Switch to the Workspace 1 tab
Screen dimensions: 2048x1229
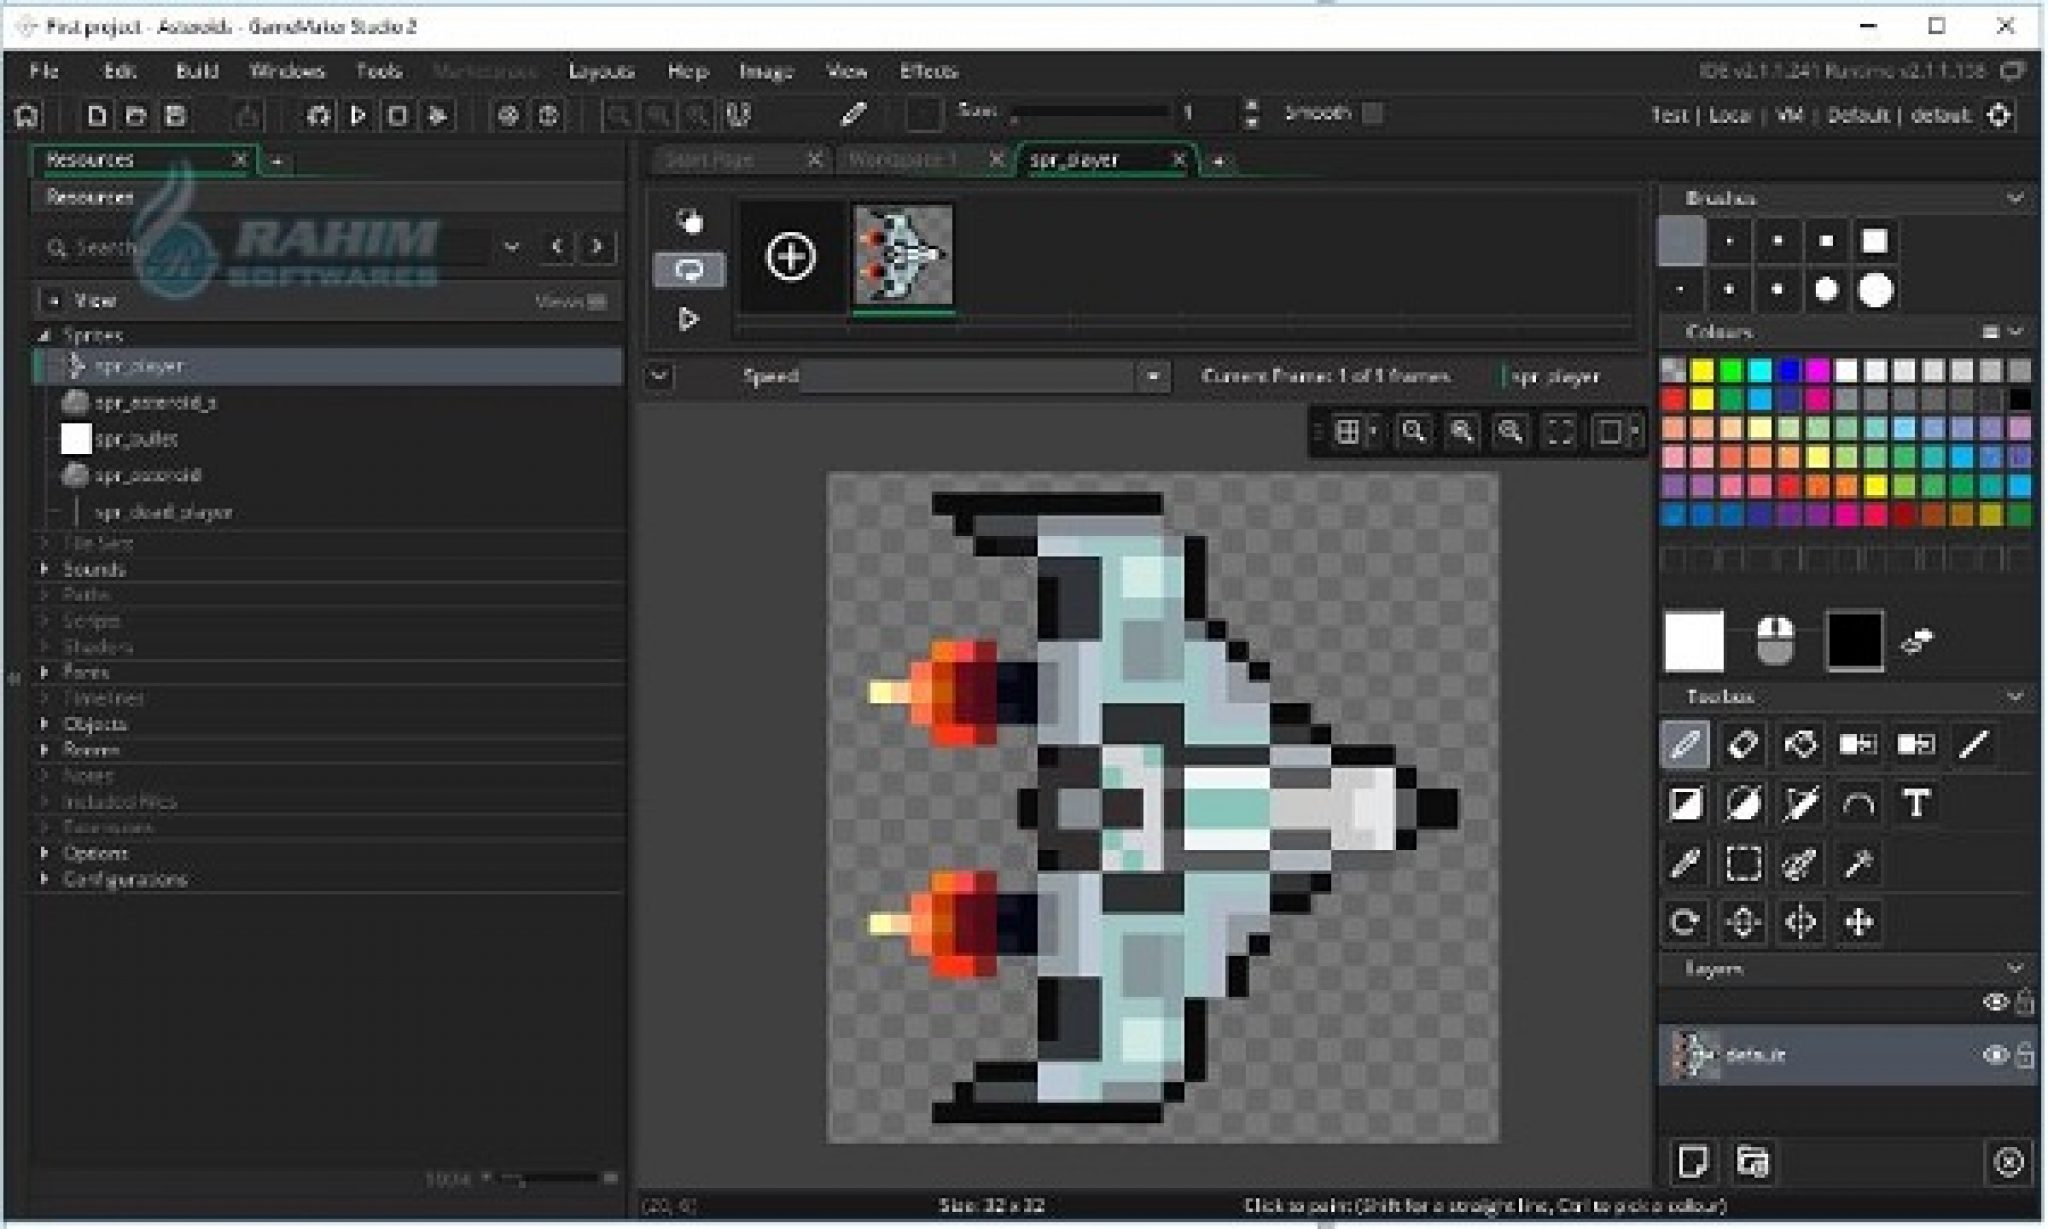(x=902, y=160)
